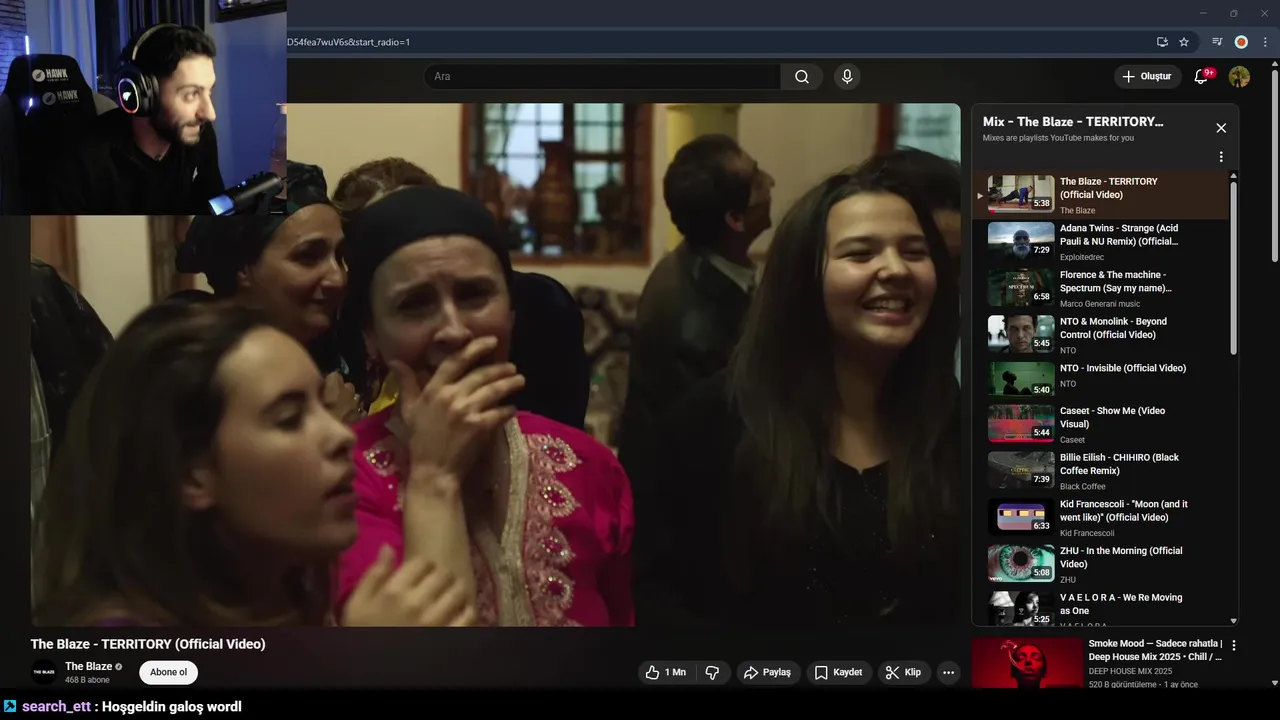Click Smoke Mood Deep House Mix title
Screen dimensions: 1280x720
pyautogui.click(x=1155, y=650)
